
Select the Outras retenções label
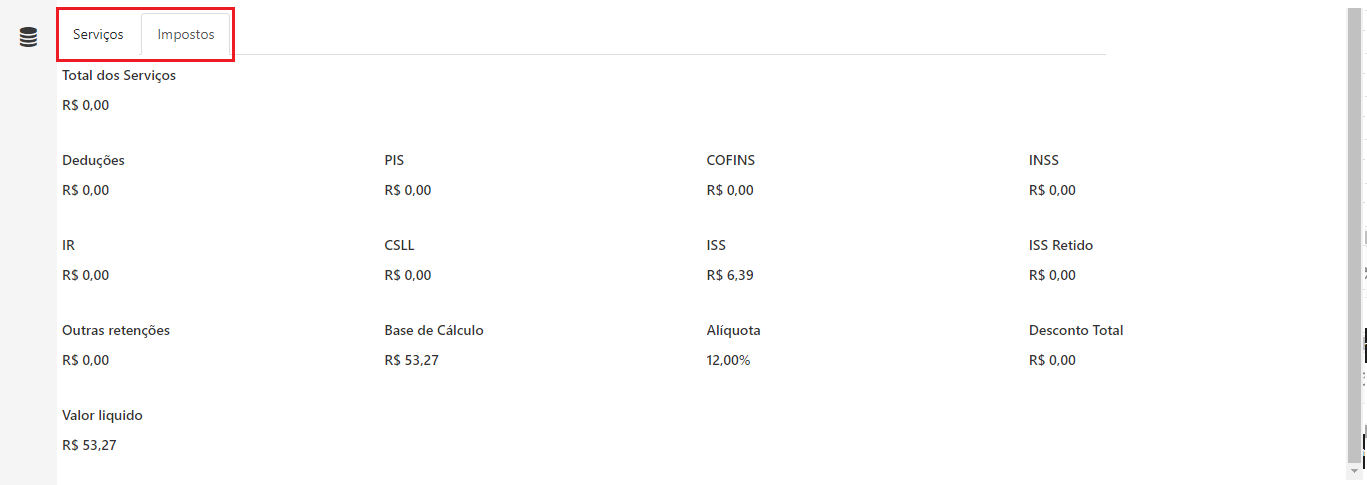tap(116, 330)
